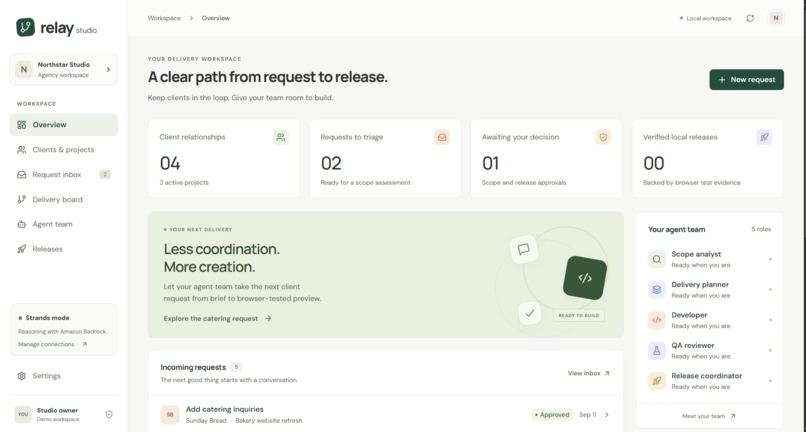Click the YOU avatar badge
The width and height of the screenshot is (806, 432).
[23, 414]
